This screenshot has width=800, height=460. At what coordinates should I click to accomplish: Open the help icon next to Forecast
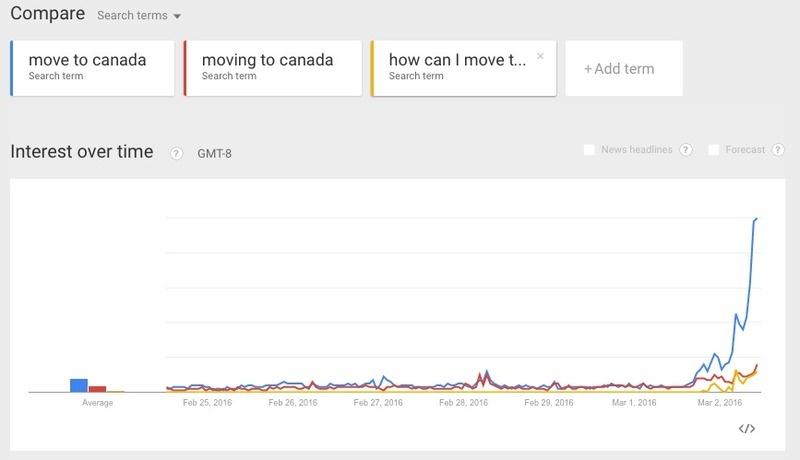[x=777, y=150]
